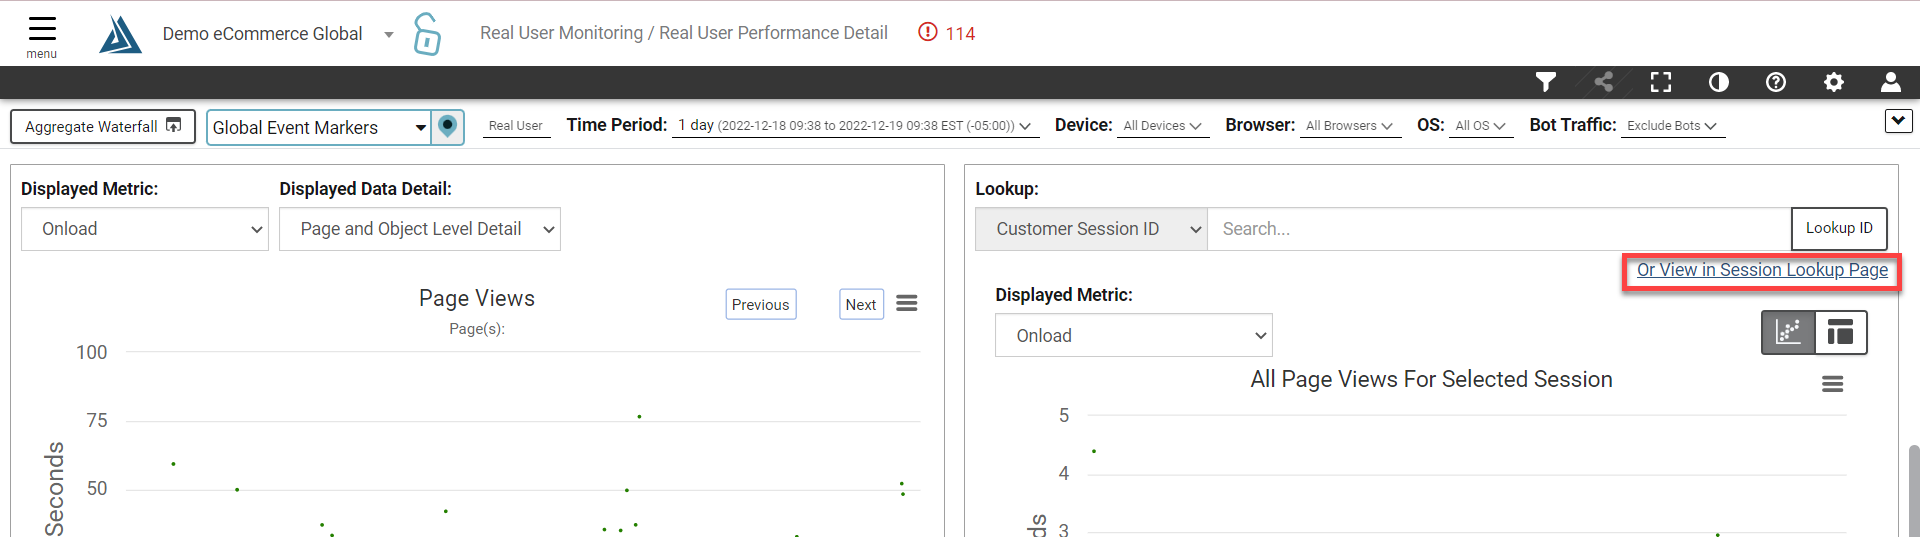This screenshot has height=537, width=1920.
Task: Open the filter funnel icon
Action: pos(1546,82)
